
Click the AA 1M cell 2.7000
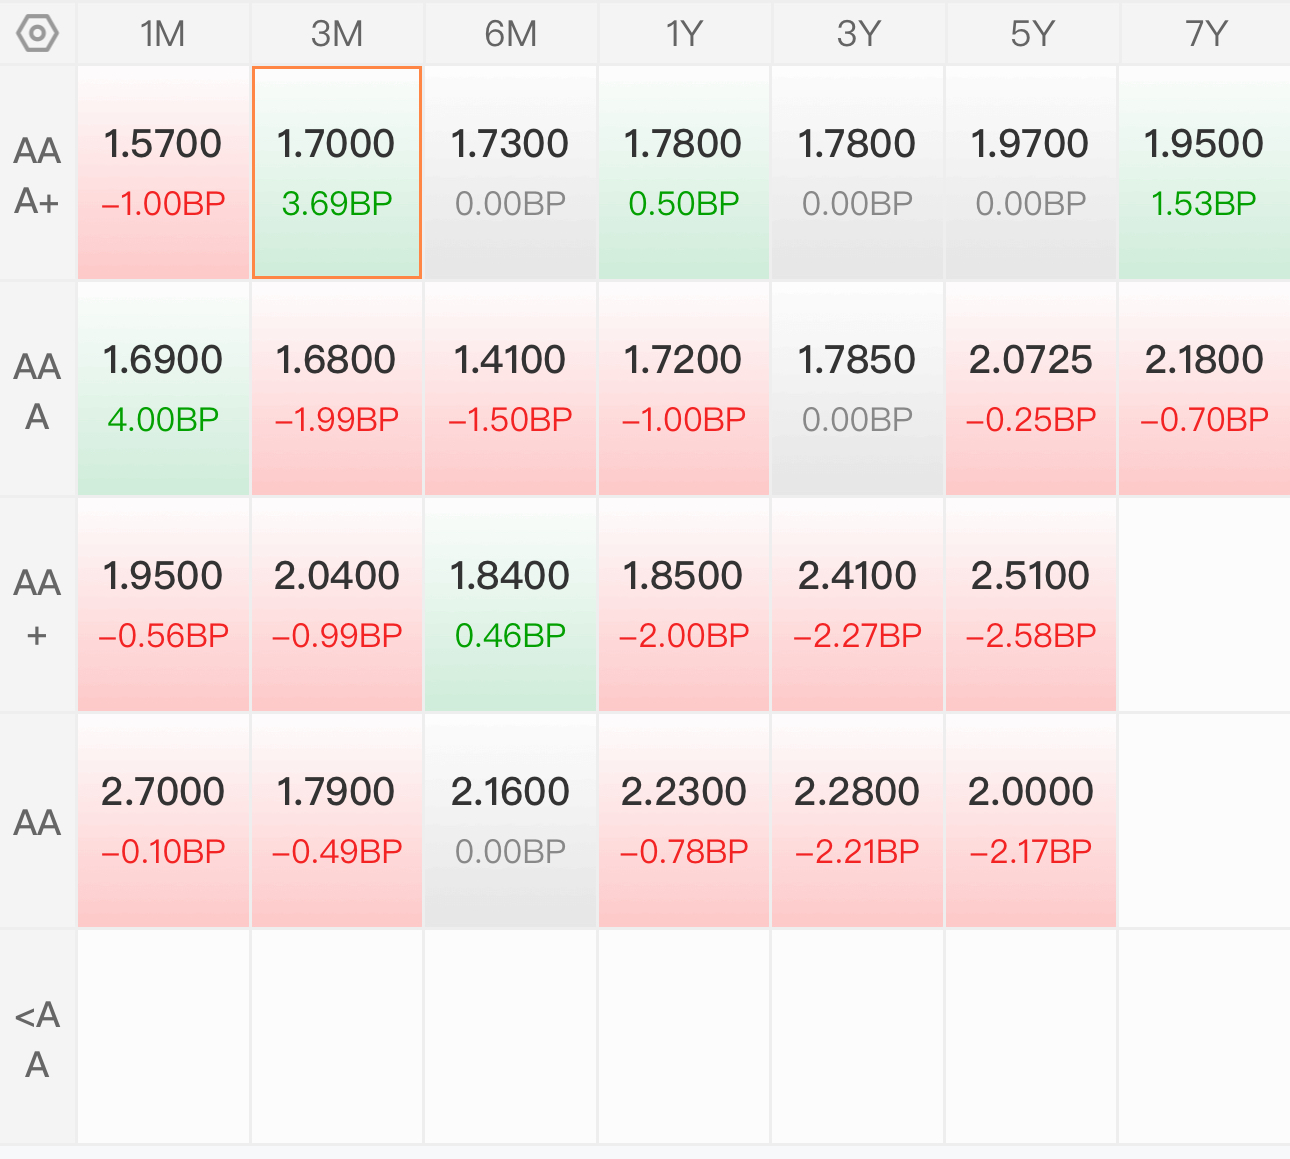tap(163, 821)
